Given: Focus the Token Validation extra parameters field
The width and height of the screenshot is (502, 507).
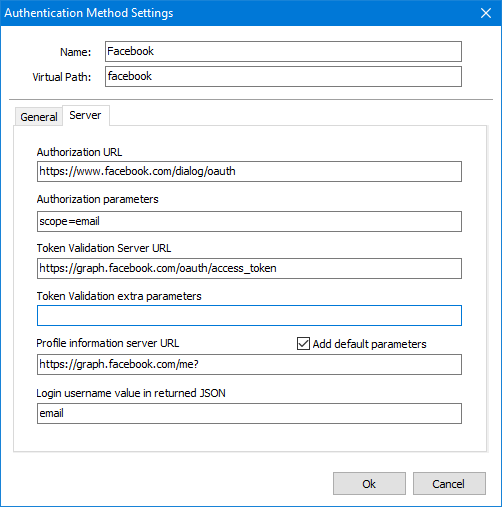Looking at the screenshot, I should [x=249, y=315].
